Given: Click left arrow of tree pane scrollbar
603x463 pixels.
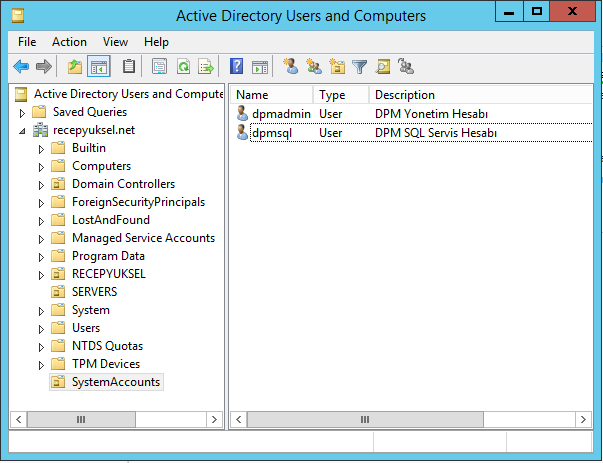Looking at the screenshot, I should (18, 419).
